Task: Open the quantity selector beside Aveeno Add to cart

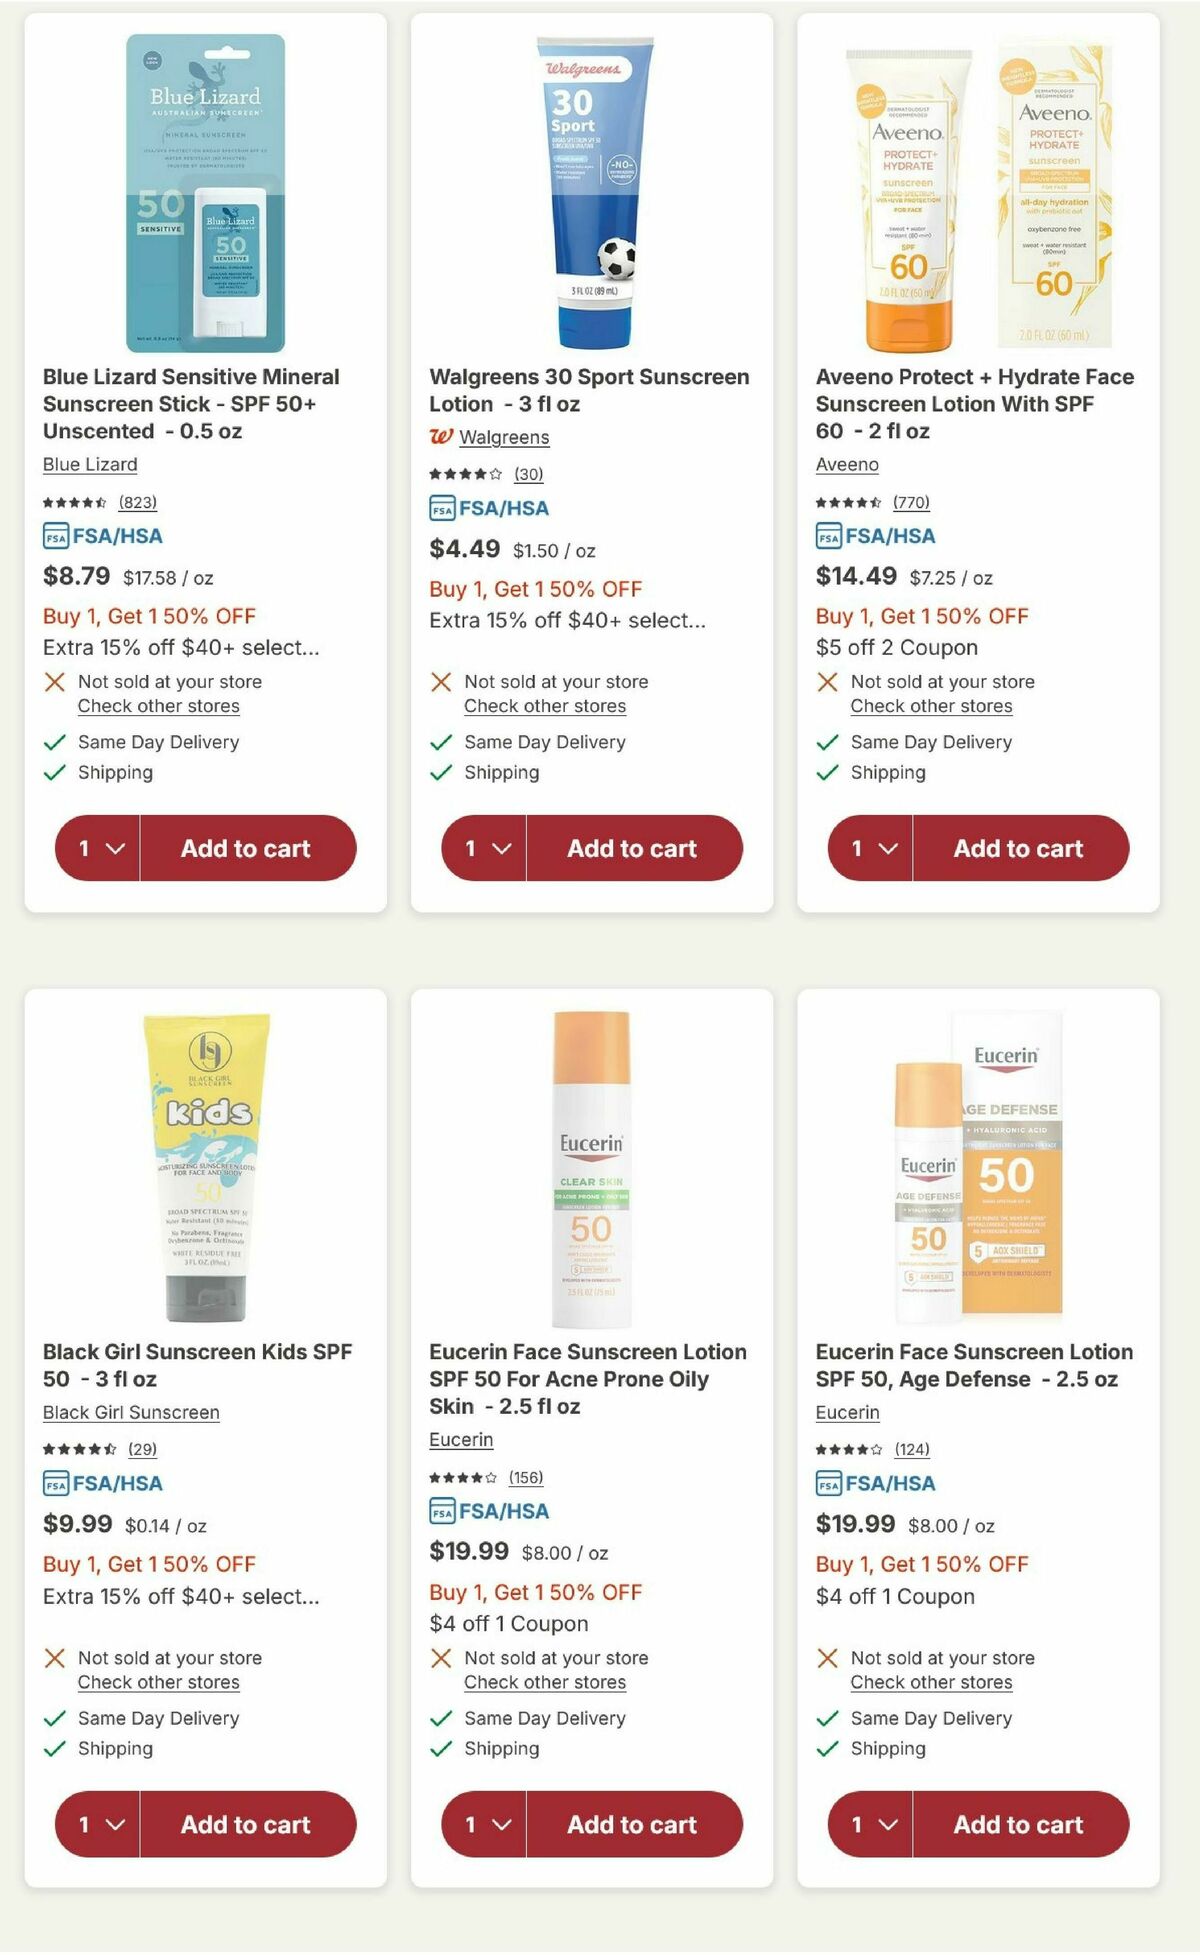Action: tap(871, 848)
